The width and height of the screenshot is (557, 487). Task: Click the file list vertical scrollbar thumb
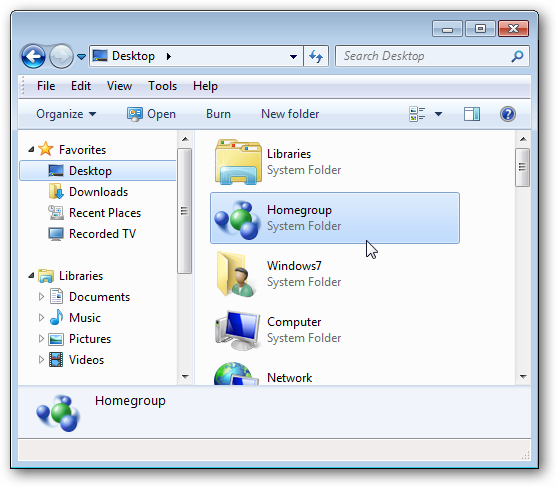click(x=522, y=167)
